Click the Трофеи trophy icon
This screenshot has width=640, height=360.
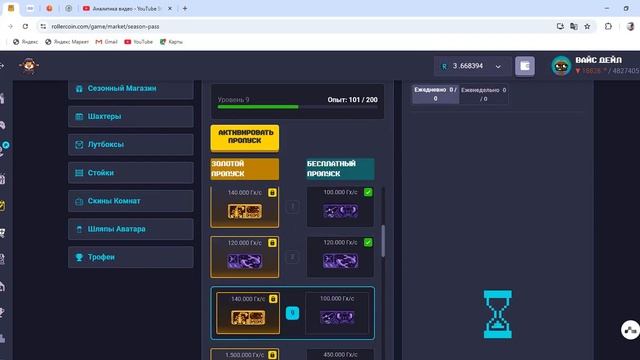pyautogui.click(x=79, y=257)
